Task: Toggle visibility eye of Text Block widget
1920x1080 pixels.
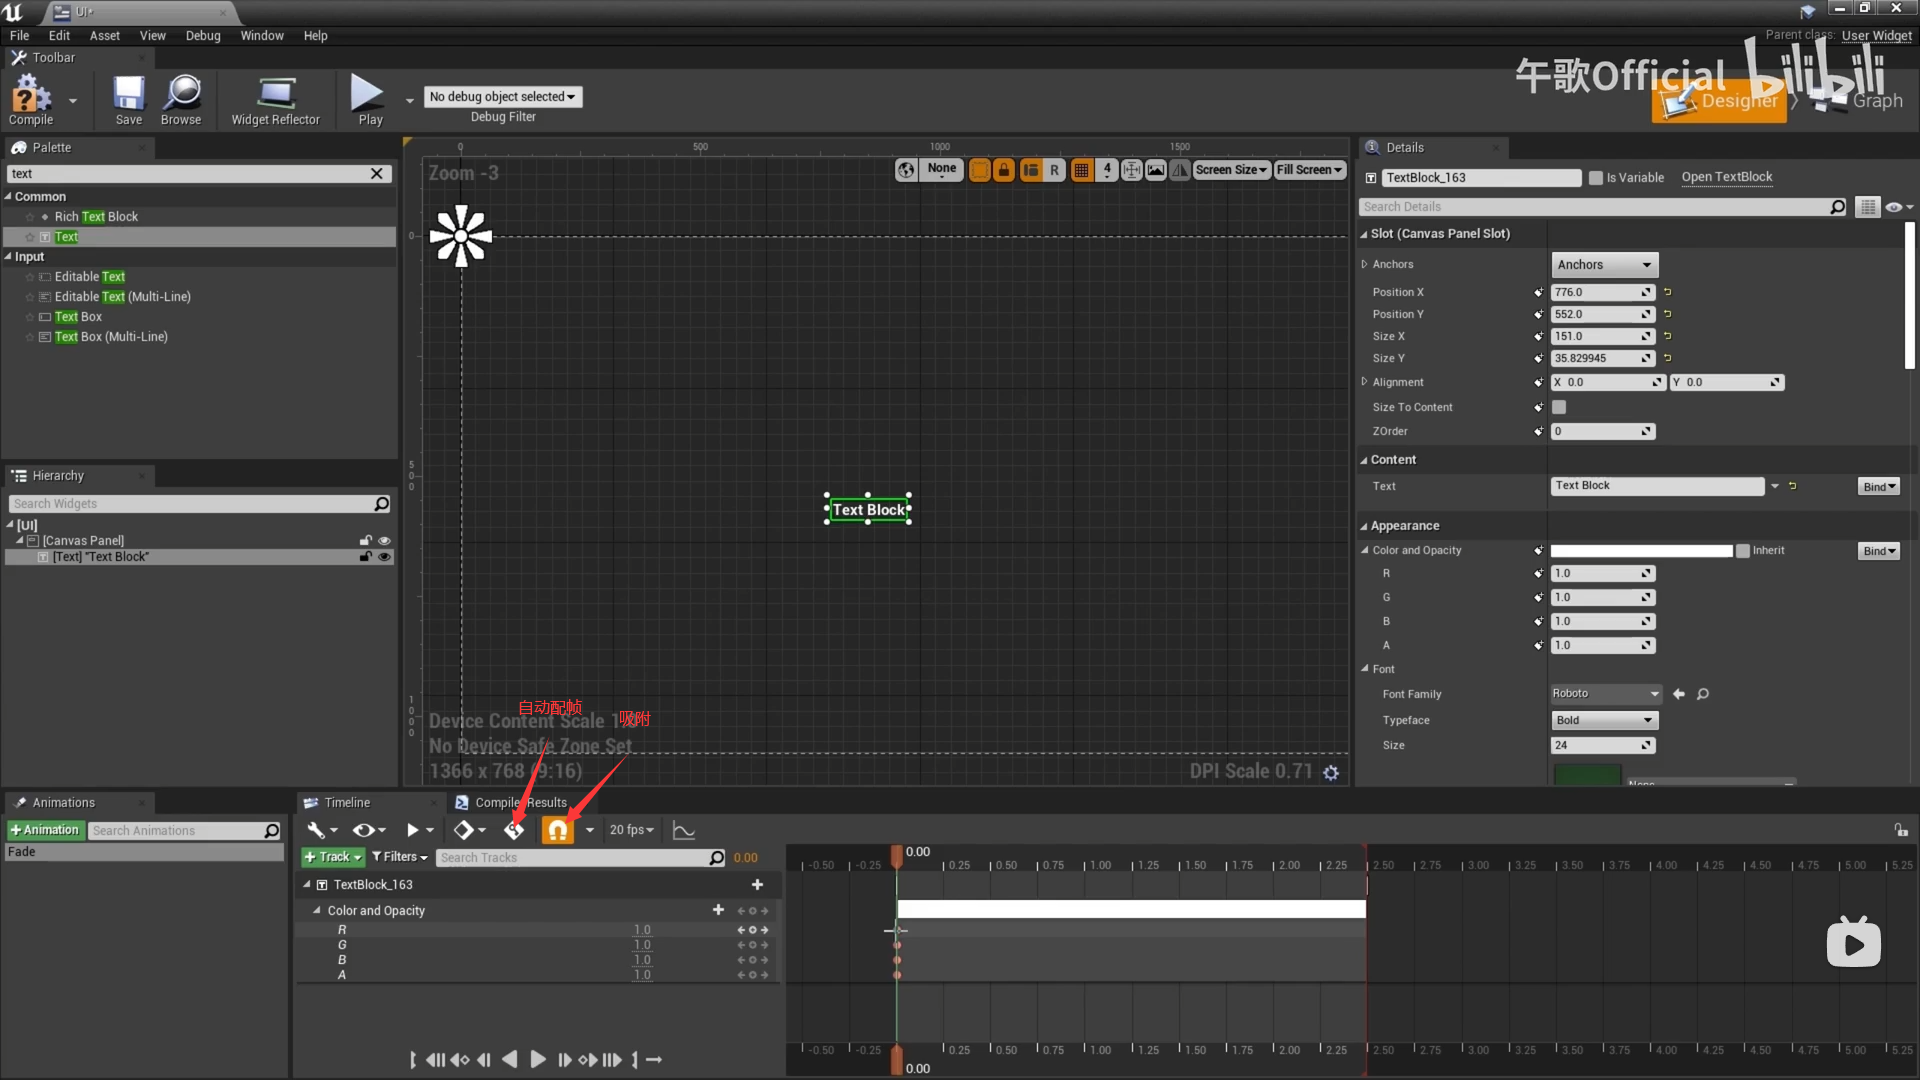Action: [384, 557]
